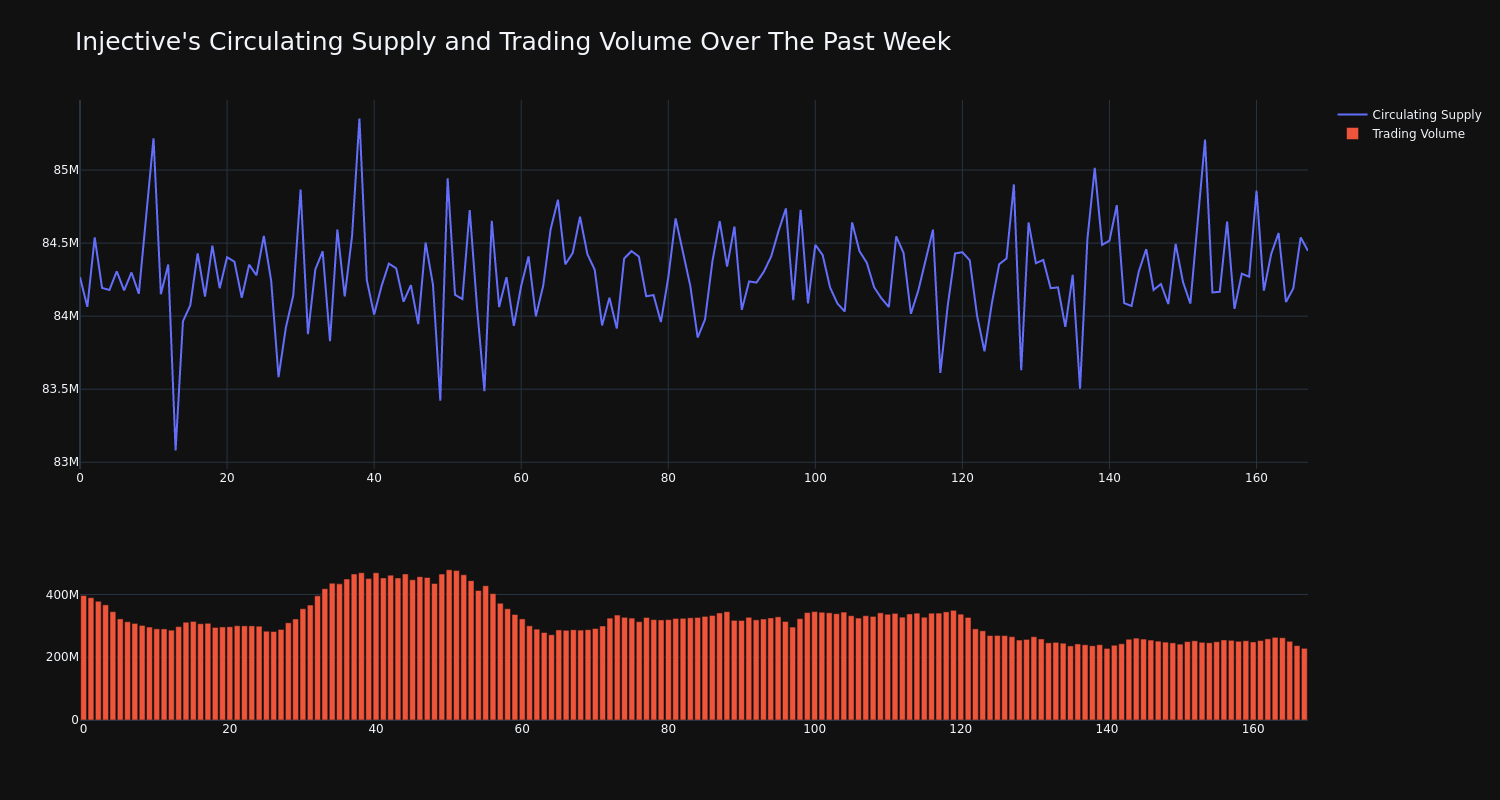
Task: Click the 85M y-axis label
Action: tap(66, 170)
